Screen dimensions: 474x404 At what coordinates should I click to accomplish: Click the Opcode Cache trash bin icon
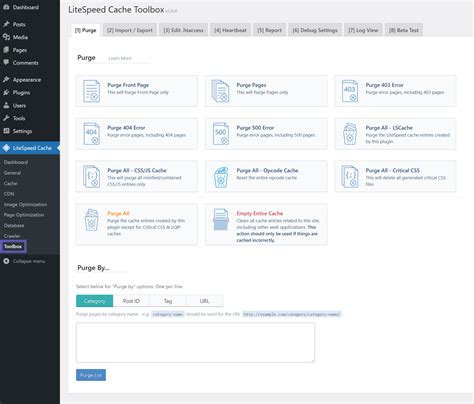221,177
